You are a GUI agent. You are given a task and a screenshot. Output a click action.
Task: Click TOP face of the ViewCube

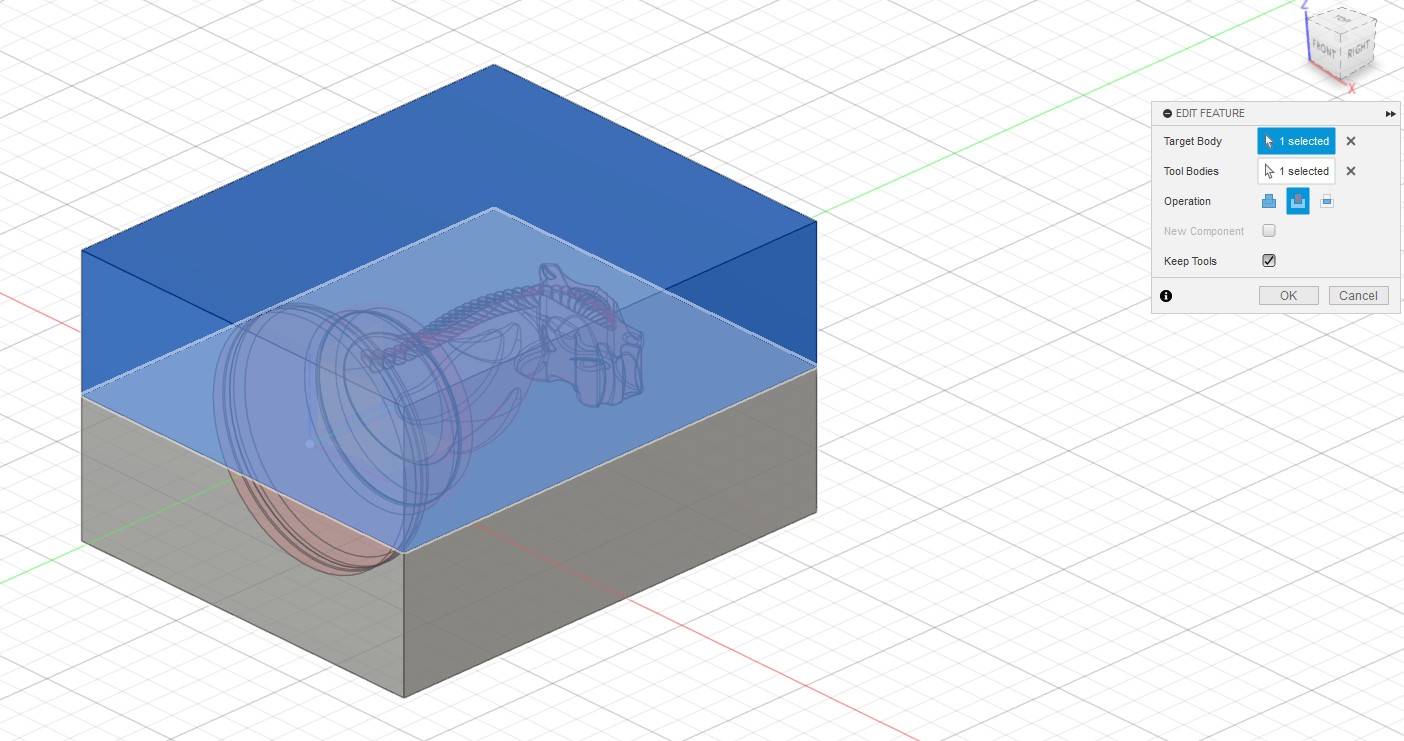1342,20
